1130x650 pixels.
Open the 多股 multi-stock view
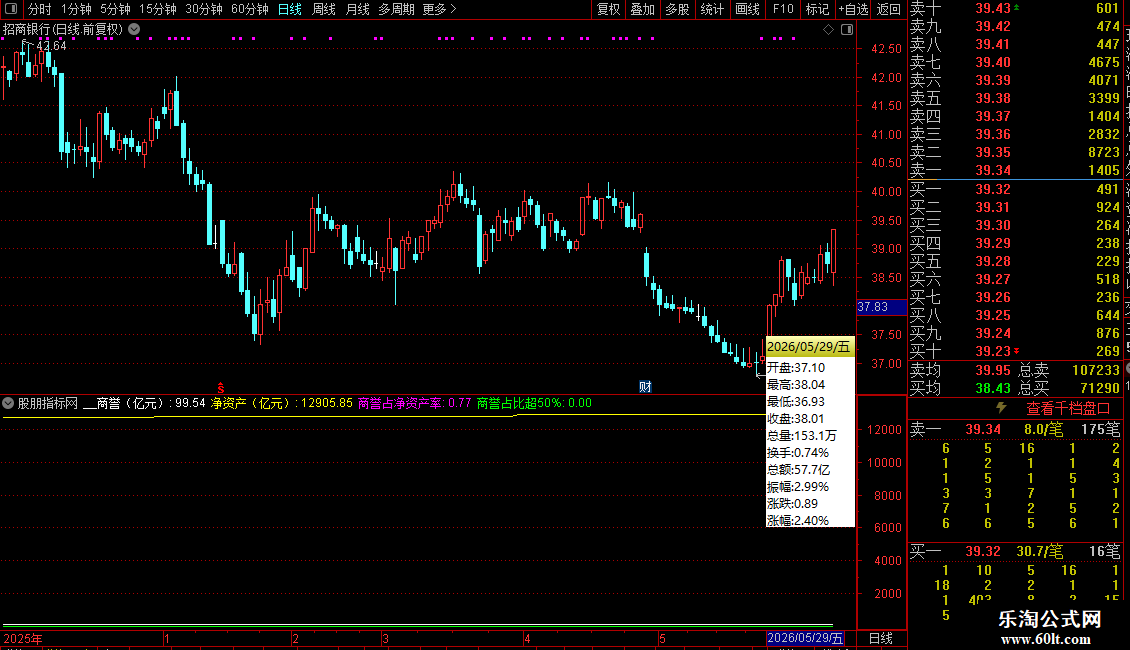677,9
